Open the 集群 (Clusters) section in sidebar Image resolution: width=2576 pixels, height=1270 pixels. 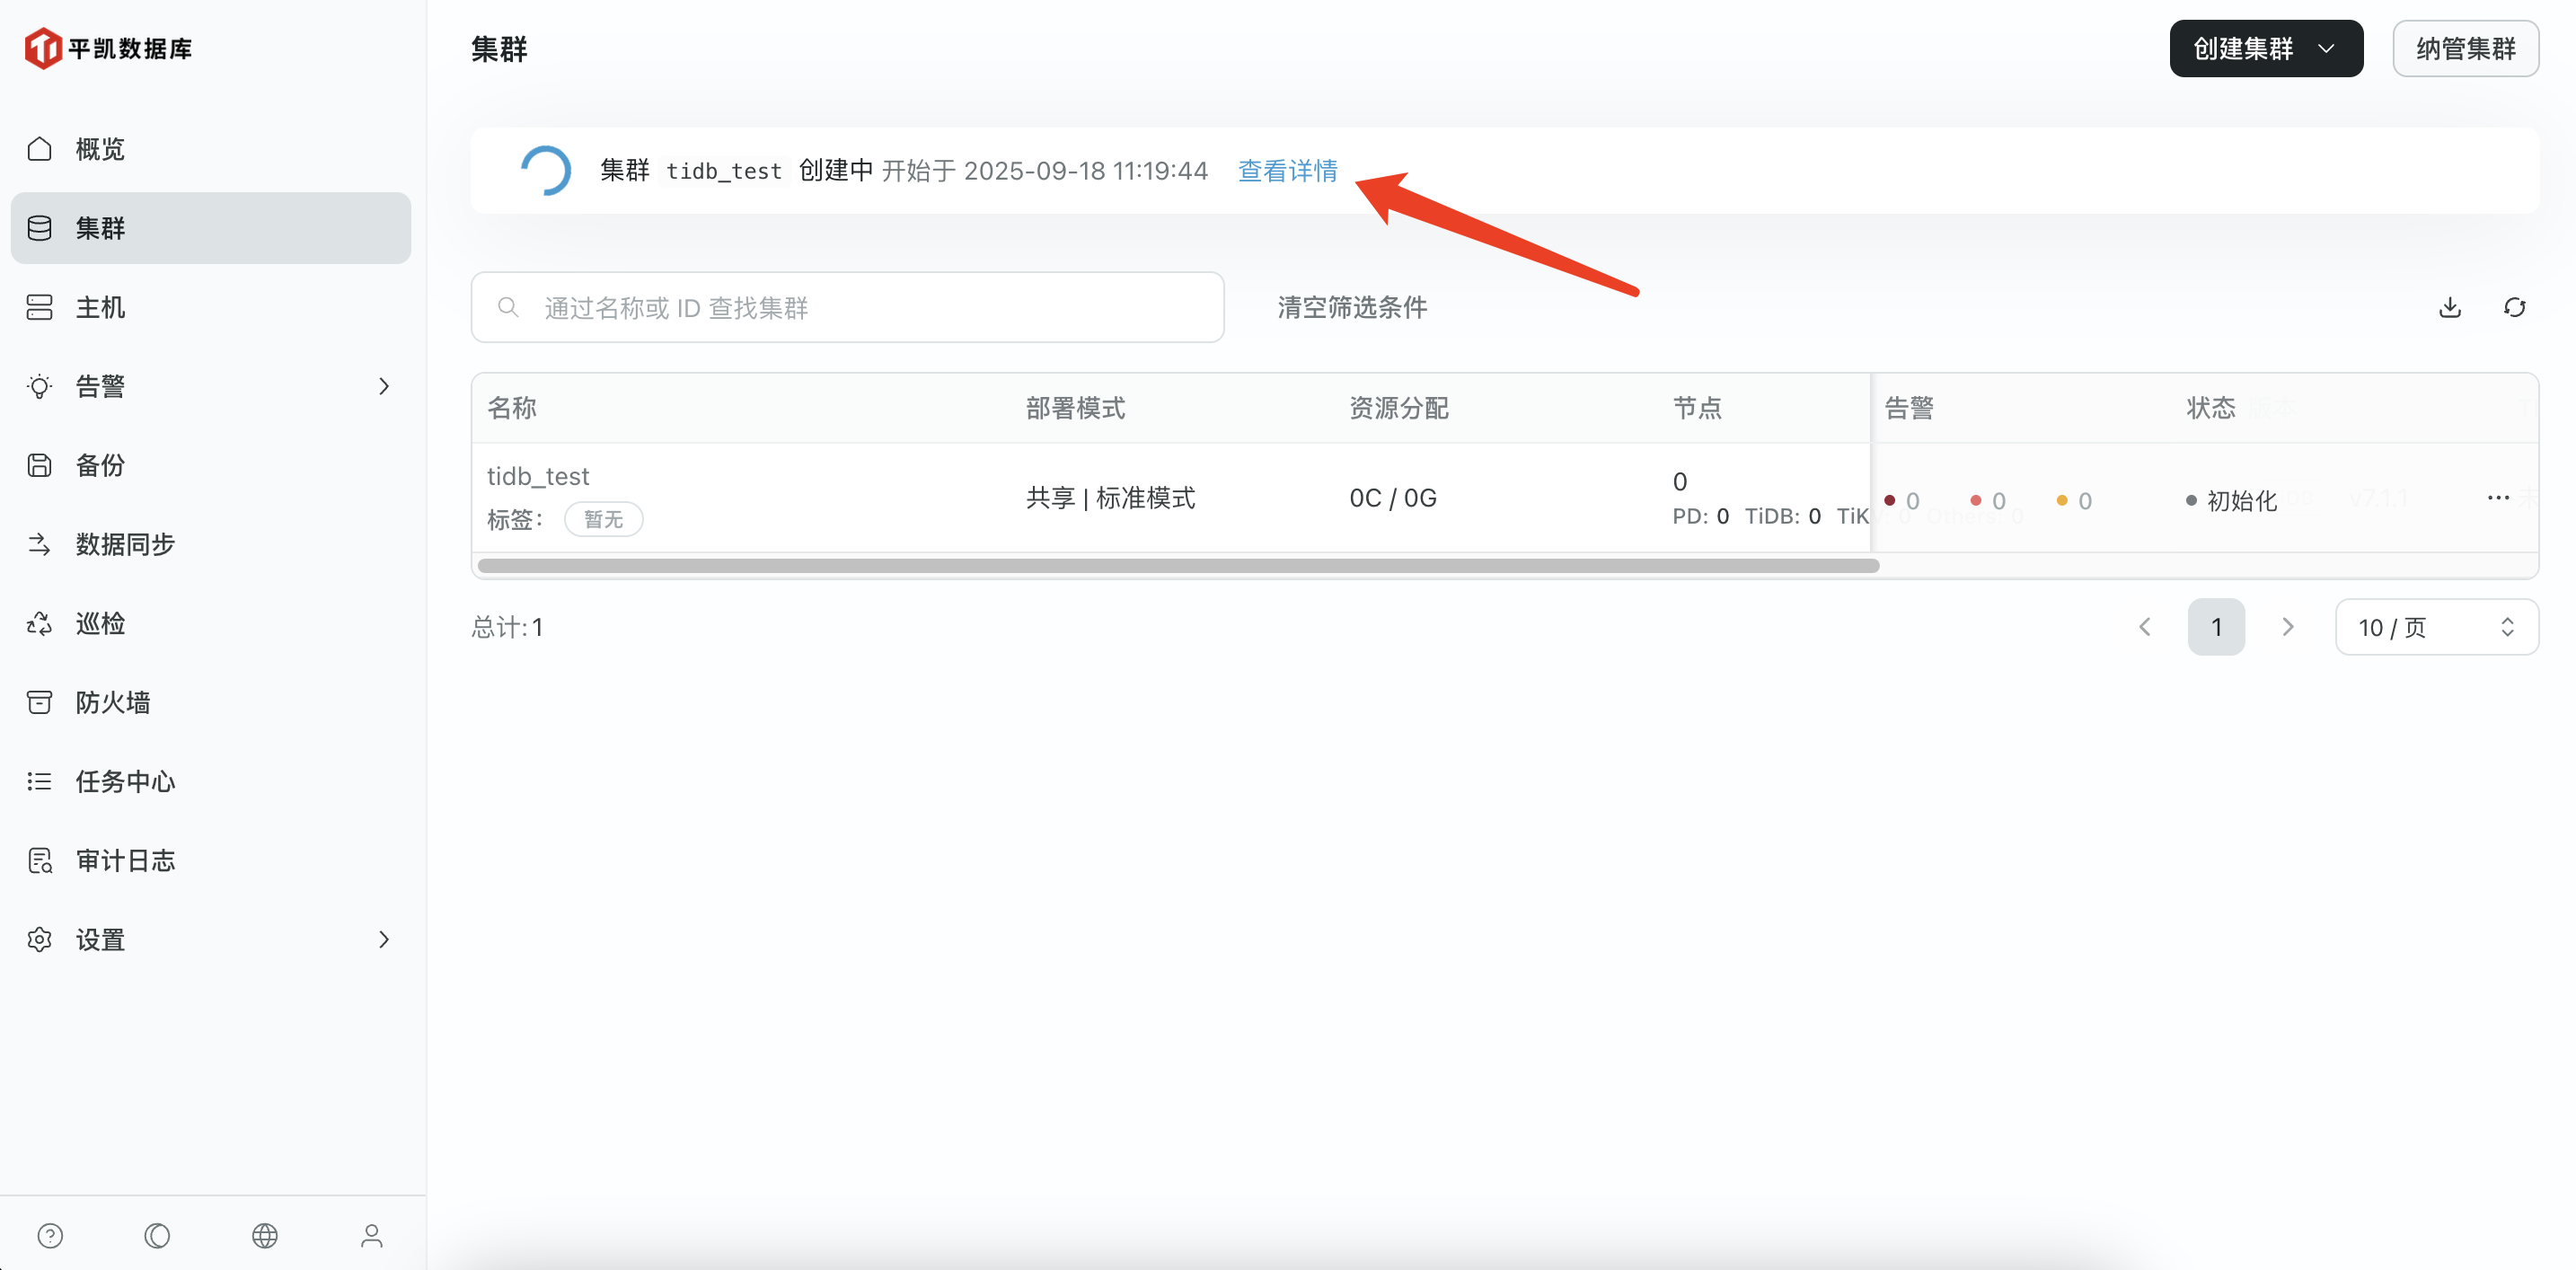[99, 228]
